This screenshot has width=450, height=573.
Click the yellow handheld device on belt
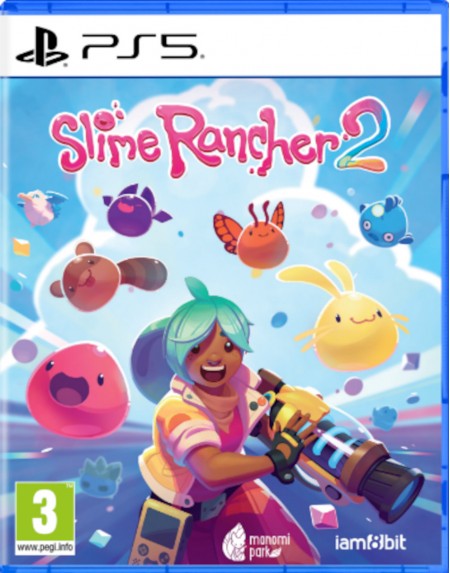pyautogui.click(x=160, y=532)
